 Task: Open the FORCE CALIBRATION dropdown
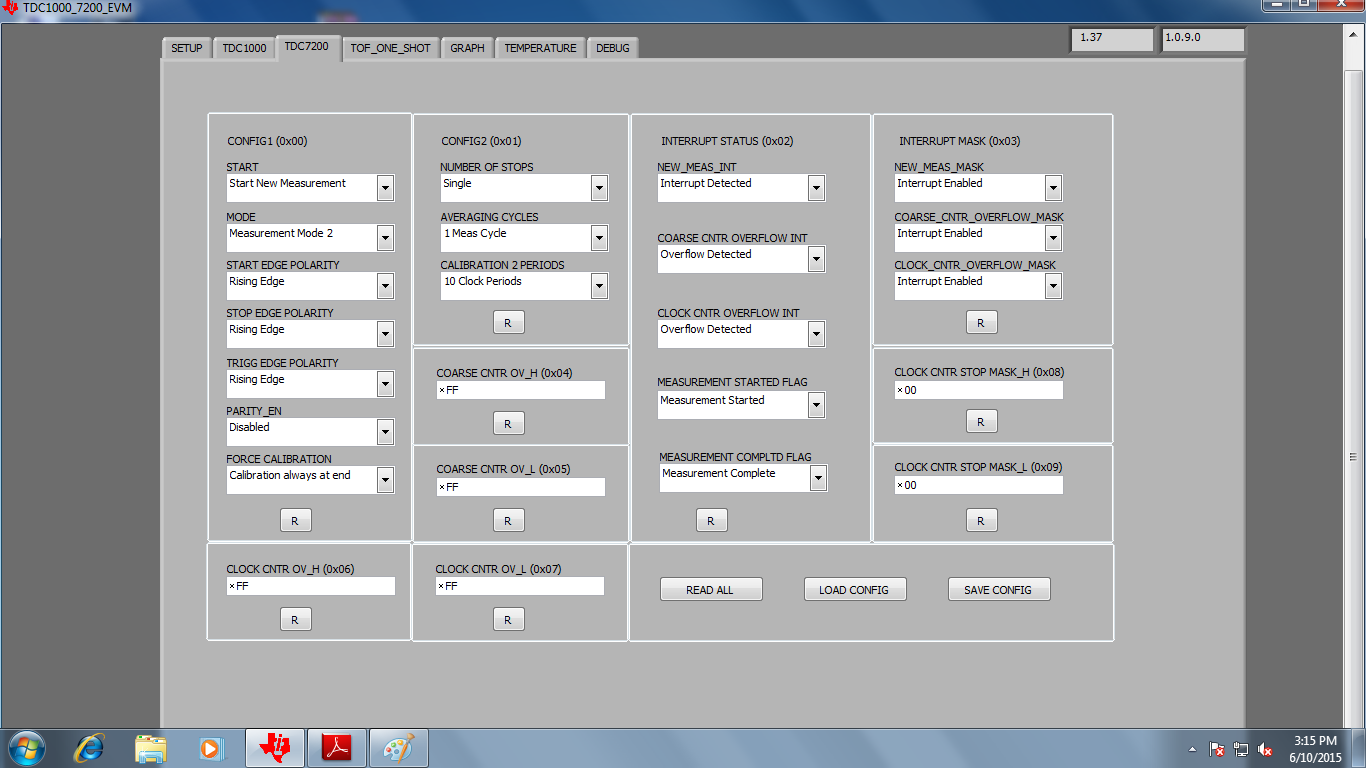[x=384, y=480]
